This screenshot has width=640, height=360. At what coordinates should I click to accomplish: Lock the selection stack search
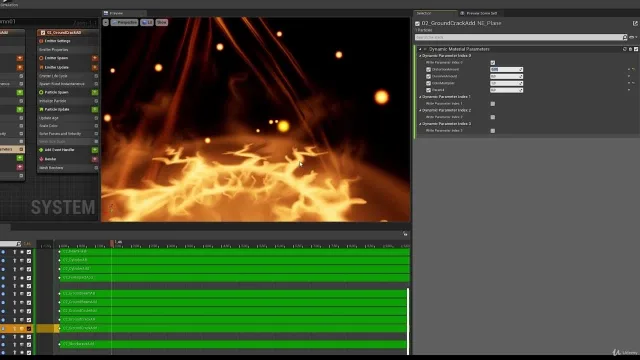[625, 38]
